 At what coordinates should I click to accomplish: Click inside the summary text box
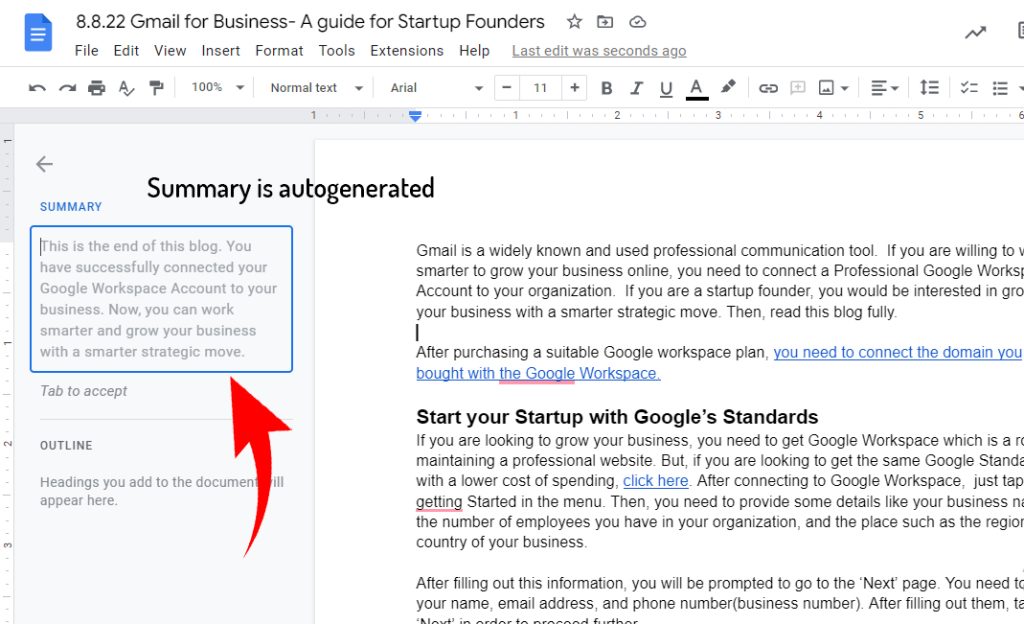point(161,299)
